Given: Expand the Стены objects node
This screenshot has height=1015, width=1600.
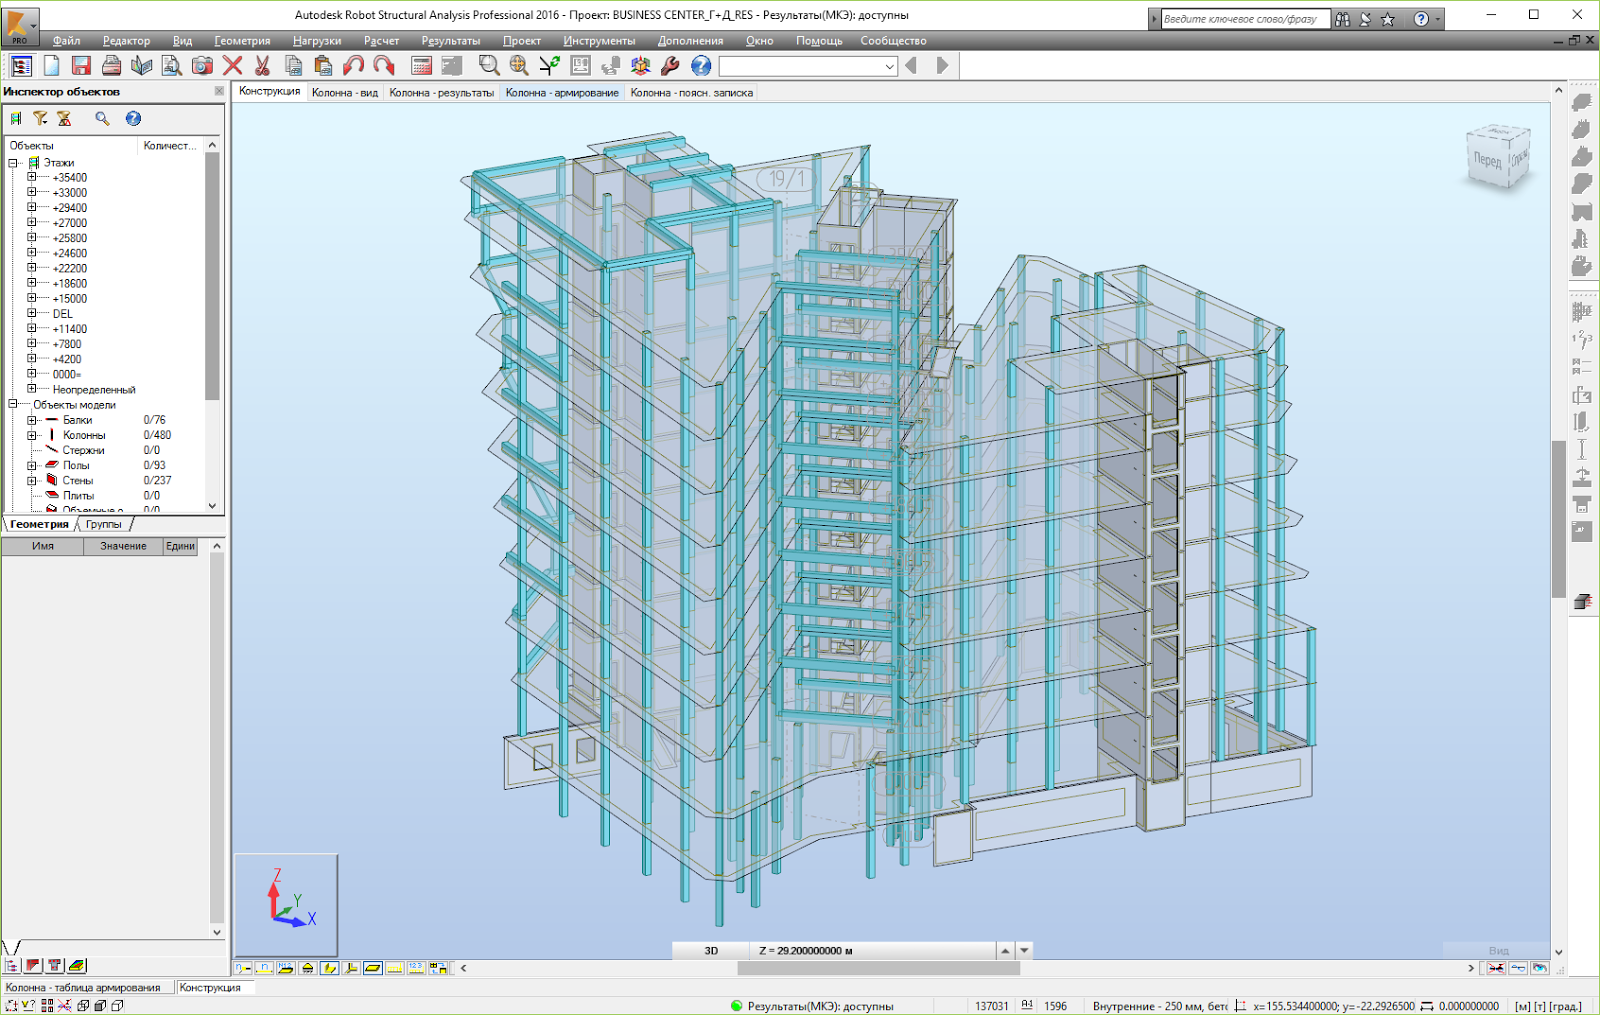Looking at the screenshot, I should pyautogui.click(x=32, y=480).
